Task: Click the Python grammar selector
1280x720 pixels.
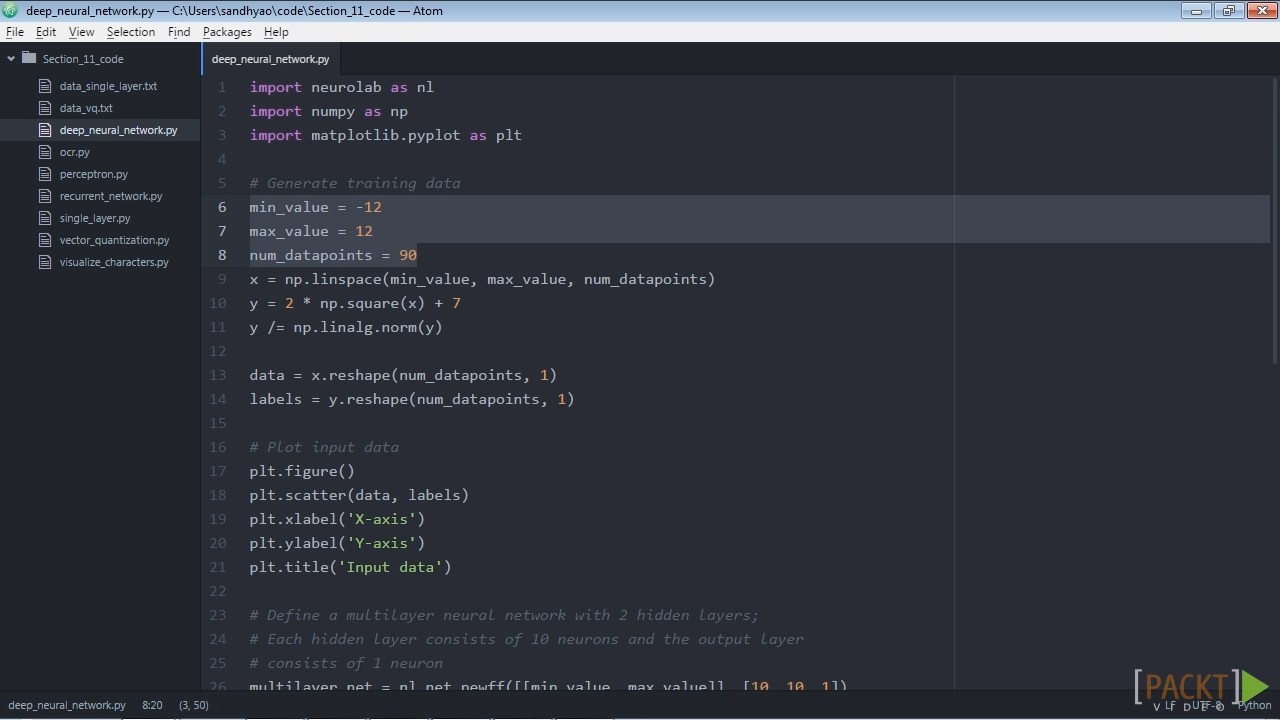Action: (x=1254, y=705)
